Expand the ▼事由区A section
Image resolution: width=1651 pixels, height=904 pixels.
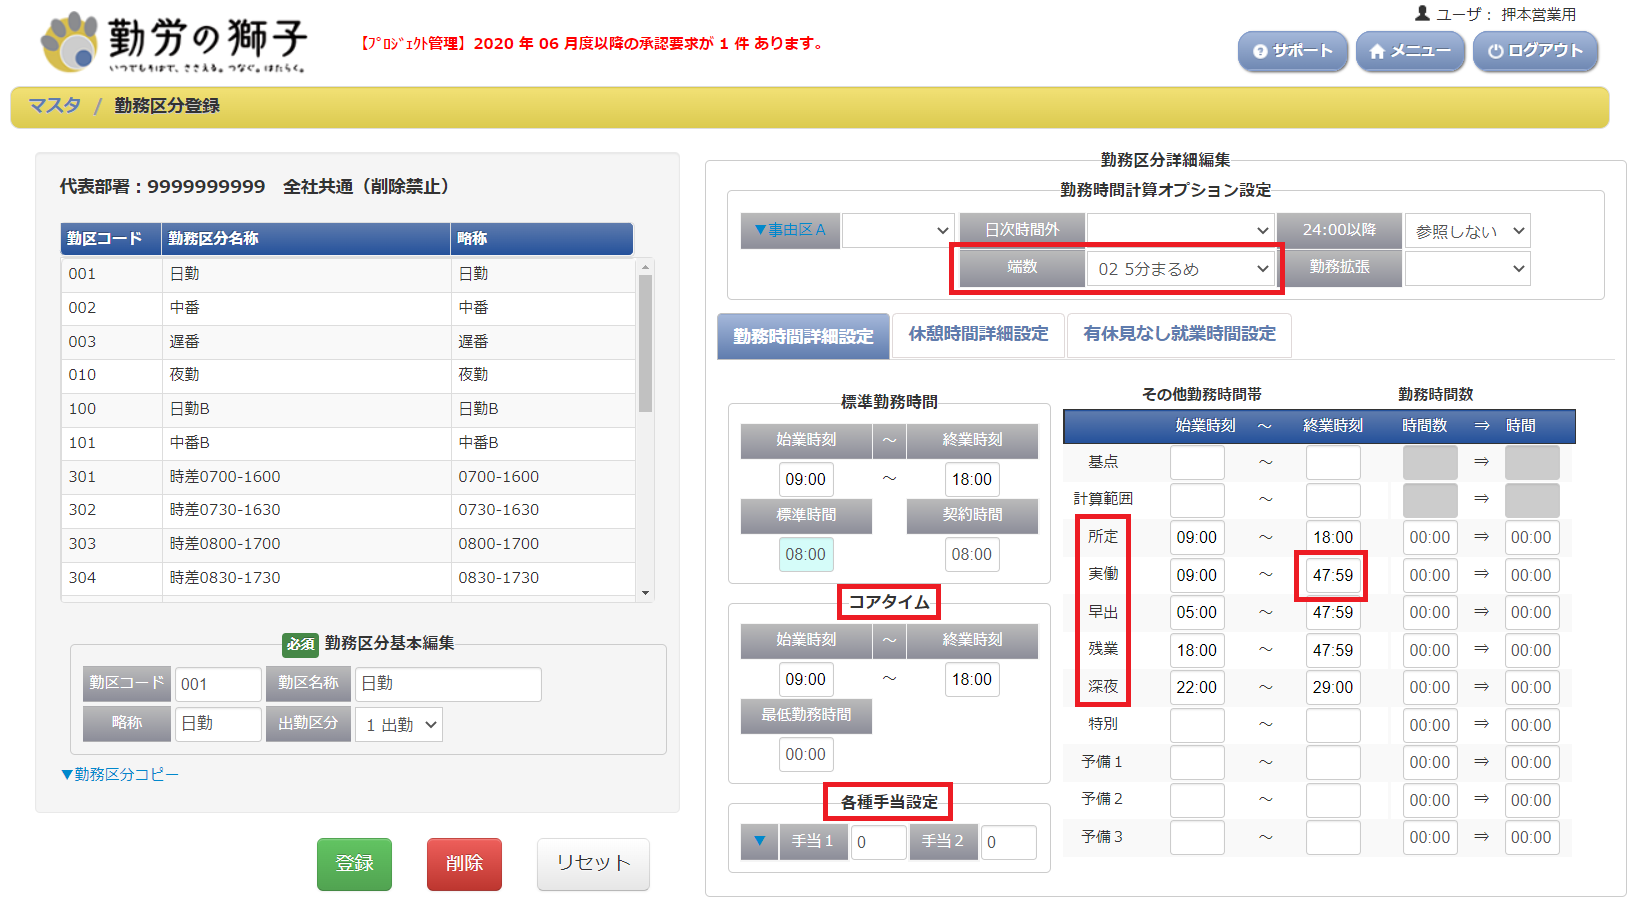[790, 230]
